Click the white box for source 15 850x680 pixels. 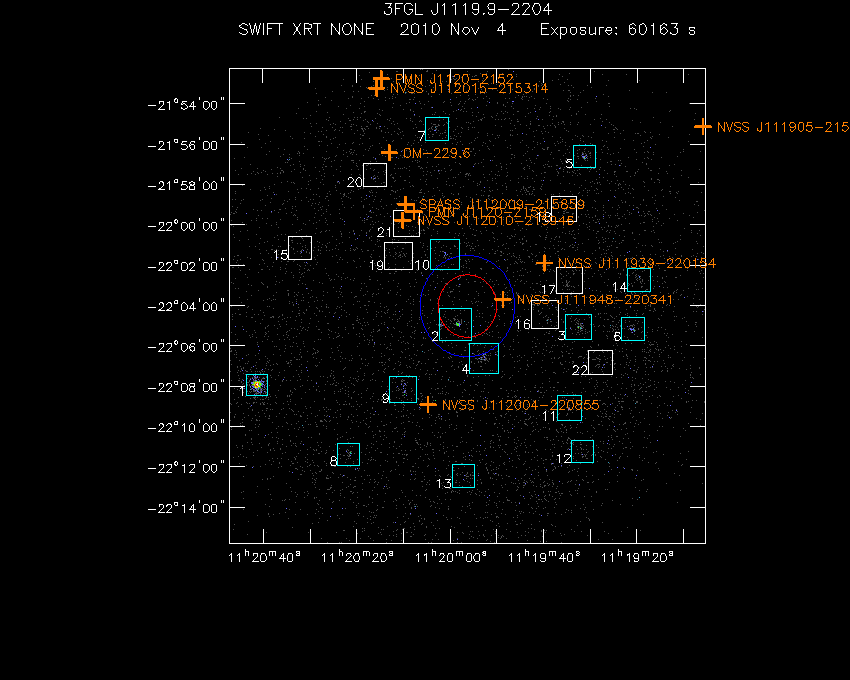[x=300, y=248]
